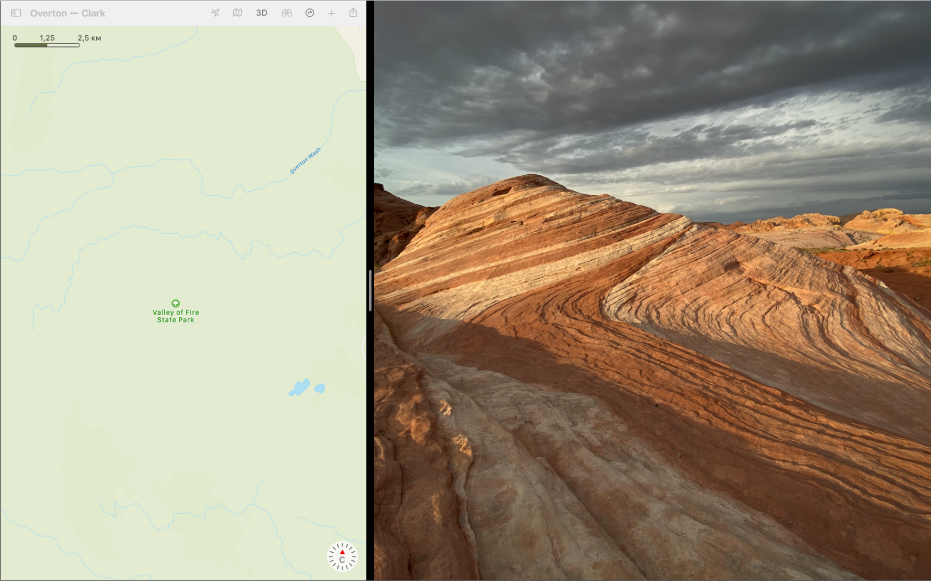The height and width of the screenshot is (583, 931).
Task: Click the smaller blue lake on map
Action: pyautogui.click(x=320, y=388)
